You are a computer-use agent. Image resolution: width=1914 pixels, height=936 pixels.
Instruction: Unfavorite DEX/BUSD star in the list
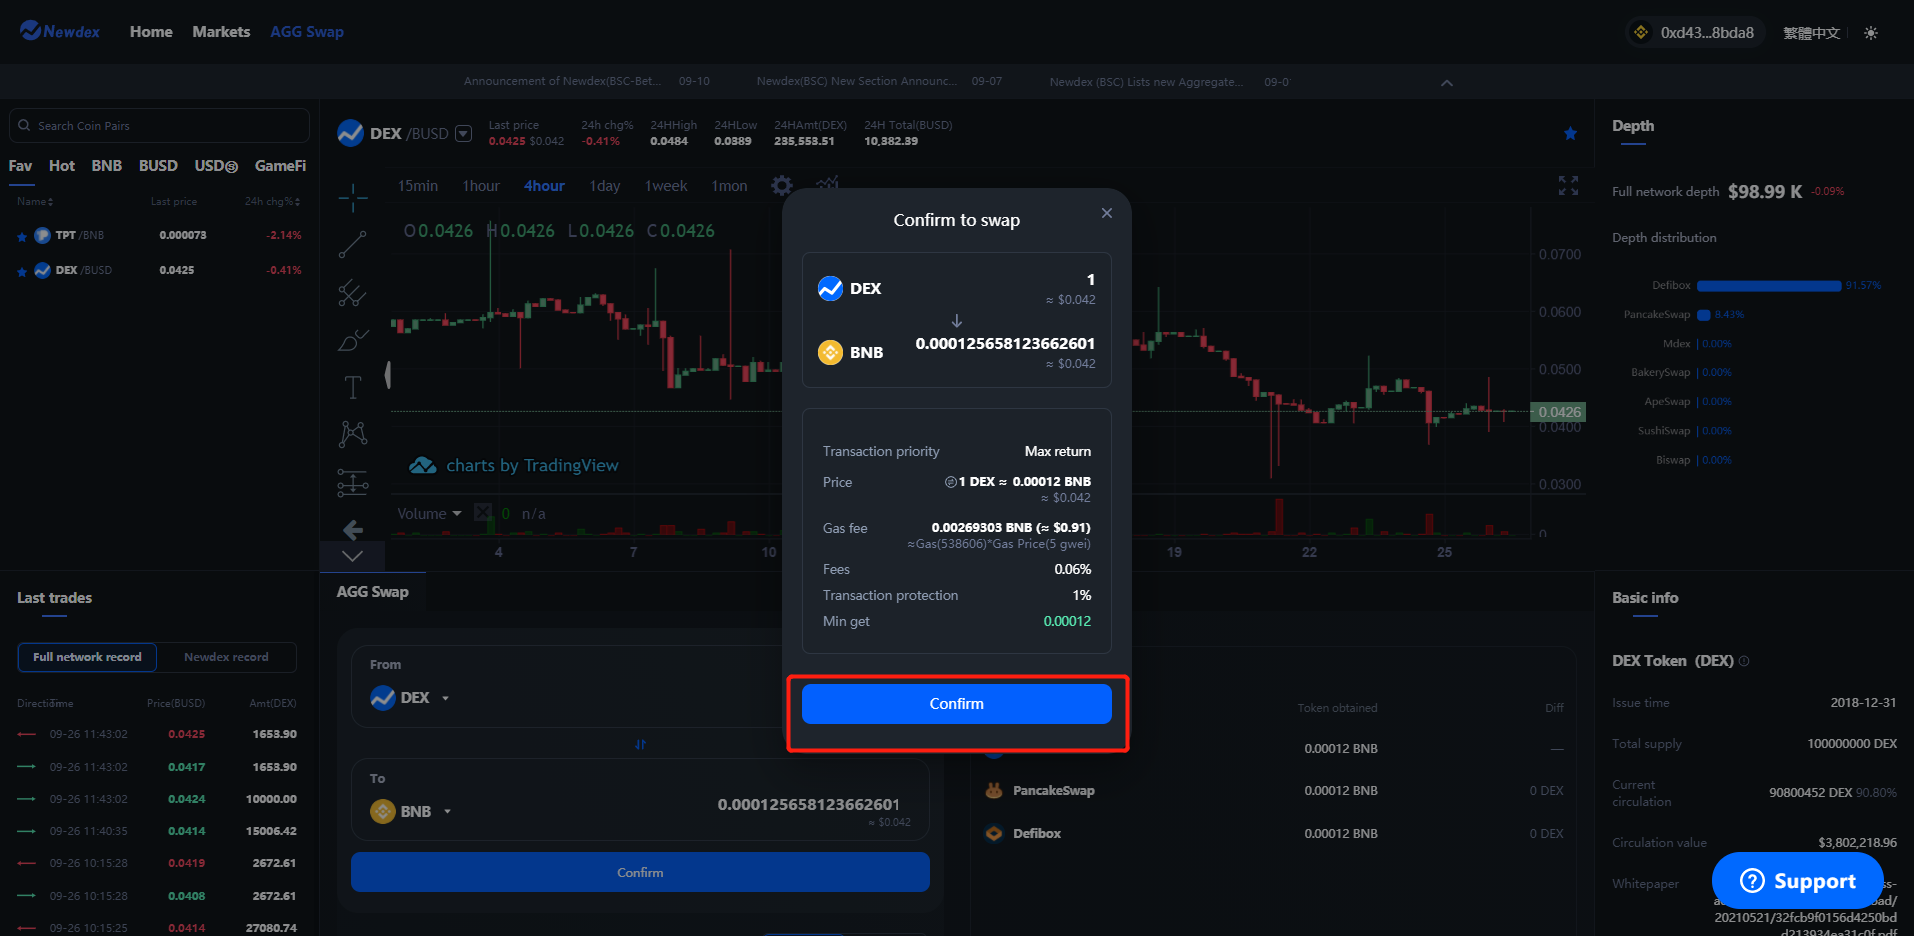pyautogui.click(x=22, y=271)
